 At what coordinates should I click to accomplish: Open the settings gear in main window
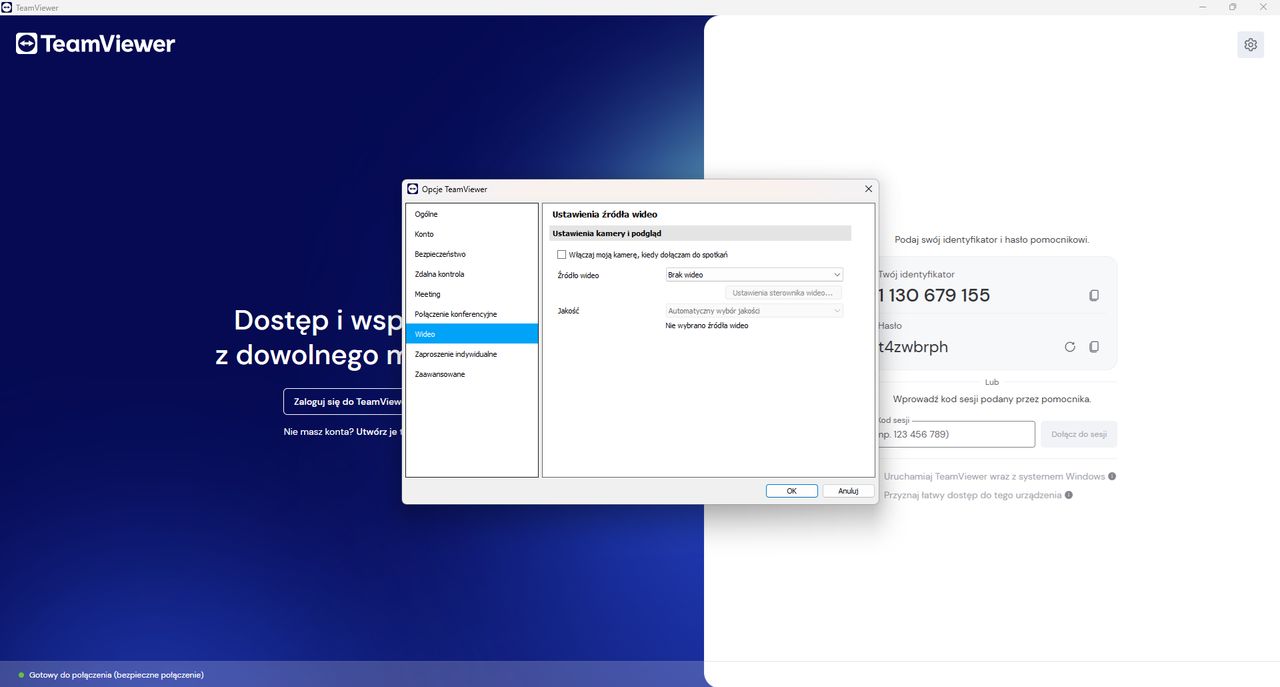1250,44
